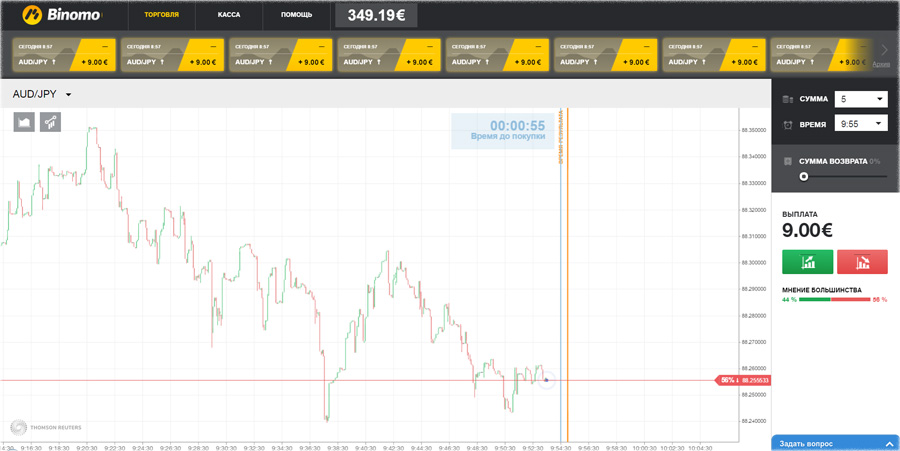
Task: Adjust the СУММА ВОЗВРАТА slider handle
Action: tap(803, 177)
